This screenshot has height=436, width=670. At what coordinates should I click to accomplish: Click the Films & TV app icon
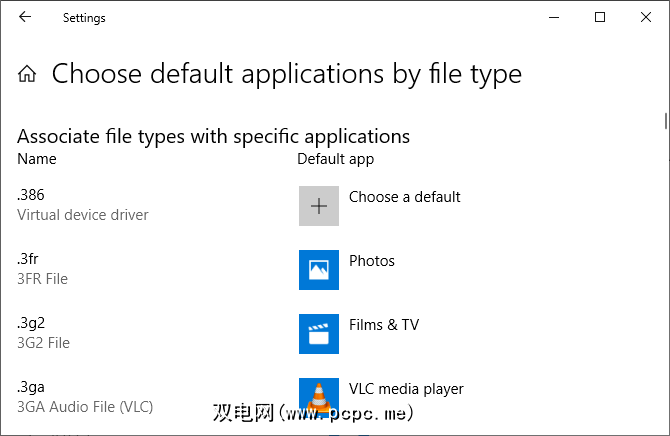click(x=319, y=334)
